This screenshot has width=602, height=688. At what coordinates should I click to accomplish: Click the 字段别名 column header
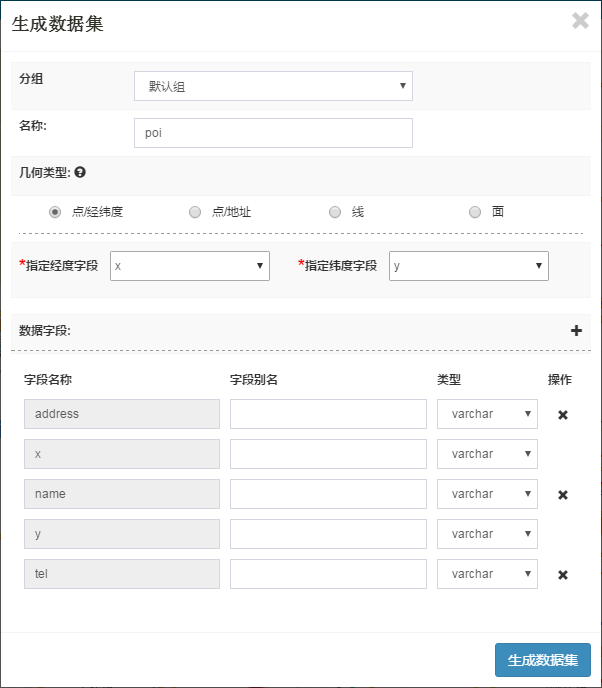tap(254, 380)
